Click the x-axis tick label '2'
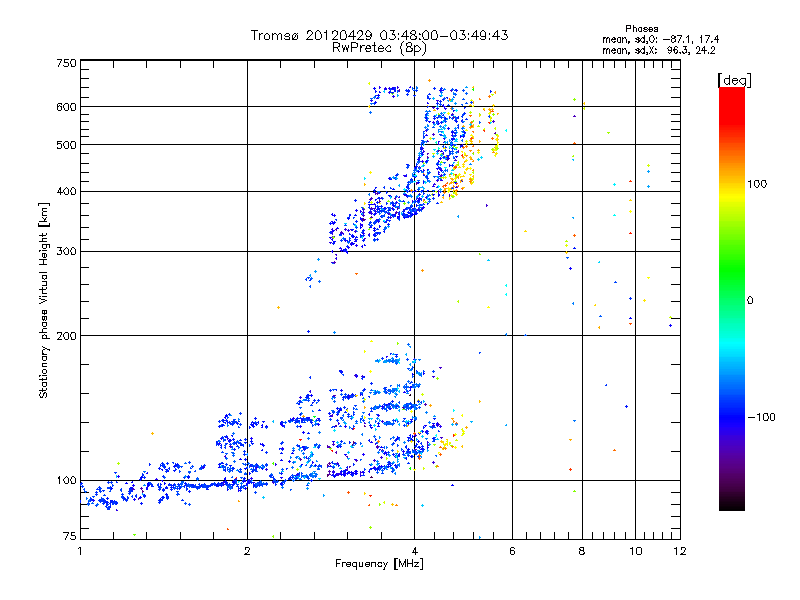800x600 pixels. [x=247, y=551]
